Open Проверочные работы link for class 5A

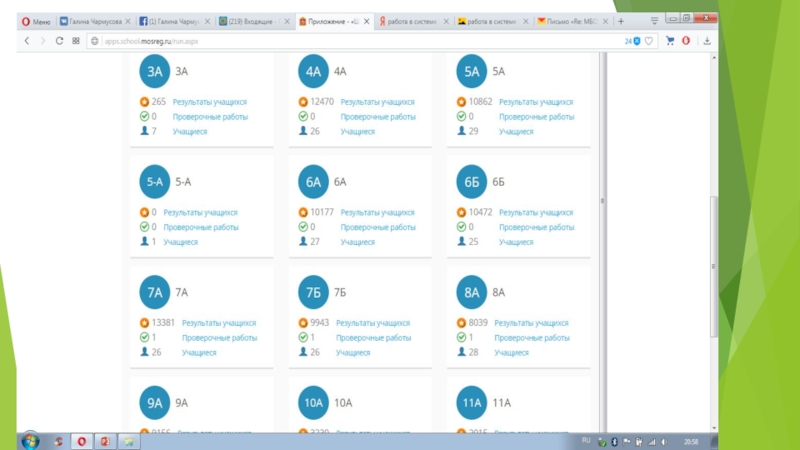pos(536,117)
